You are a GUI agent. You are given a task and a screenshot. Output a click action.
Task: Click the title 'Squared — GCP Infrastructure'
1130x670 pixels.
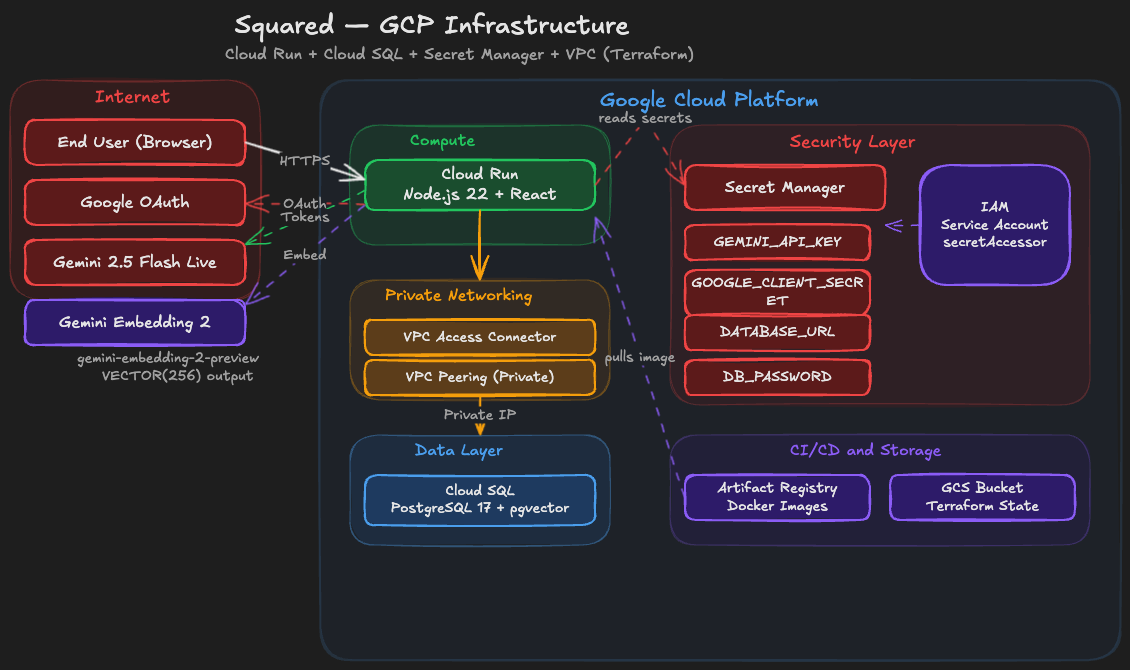432,26
